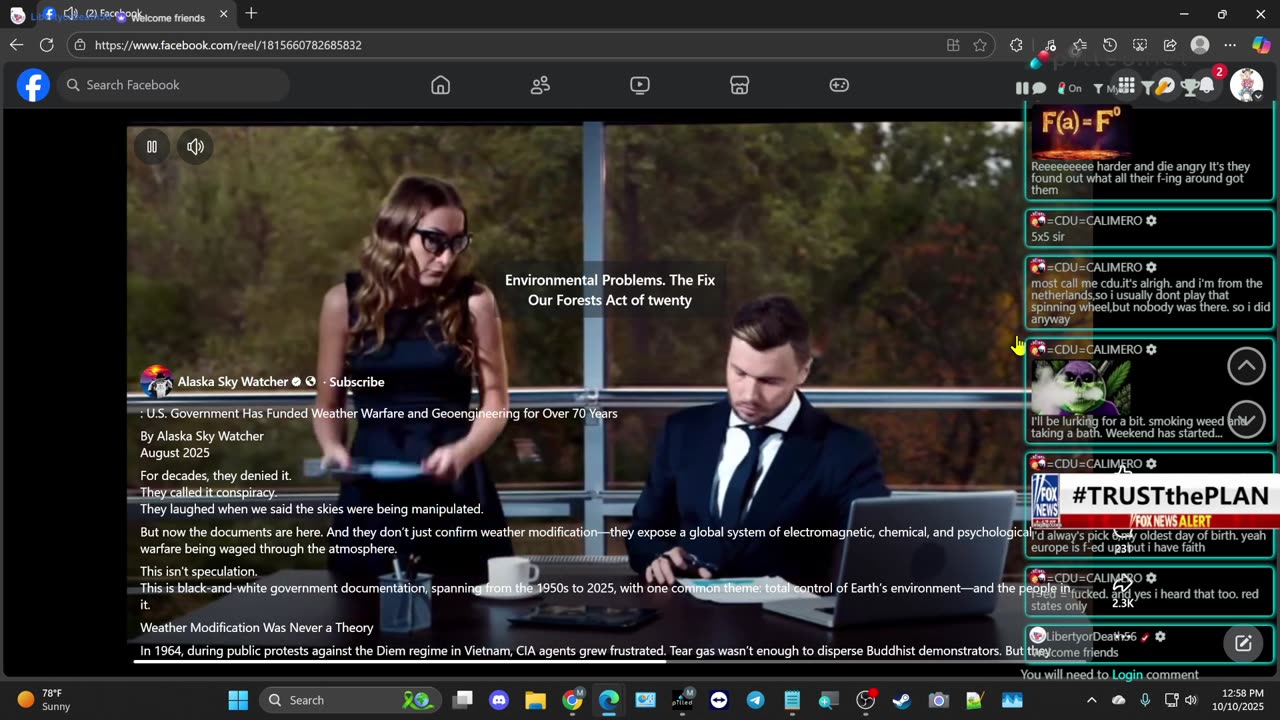
Task: Open Alaska Sky Watcher profile name
Action: coord(233,382)
